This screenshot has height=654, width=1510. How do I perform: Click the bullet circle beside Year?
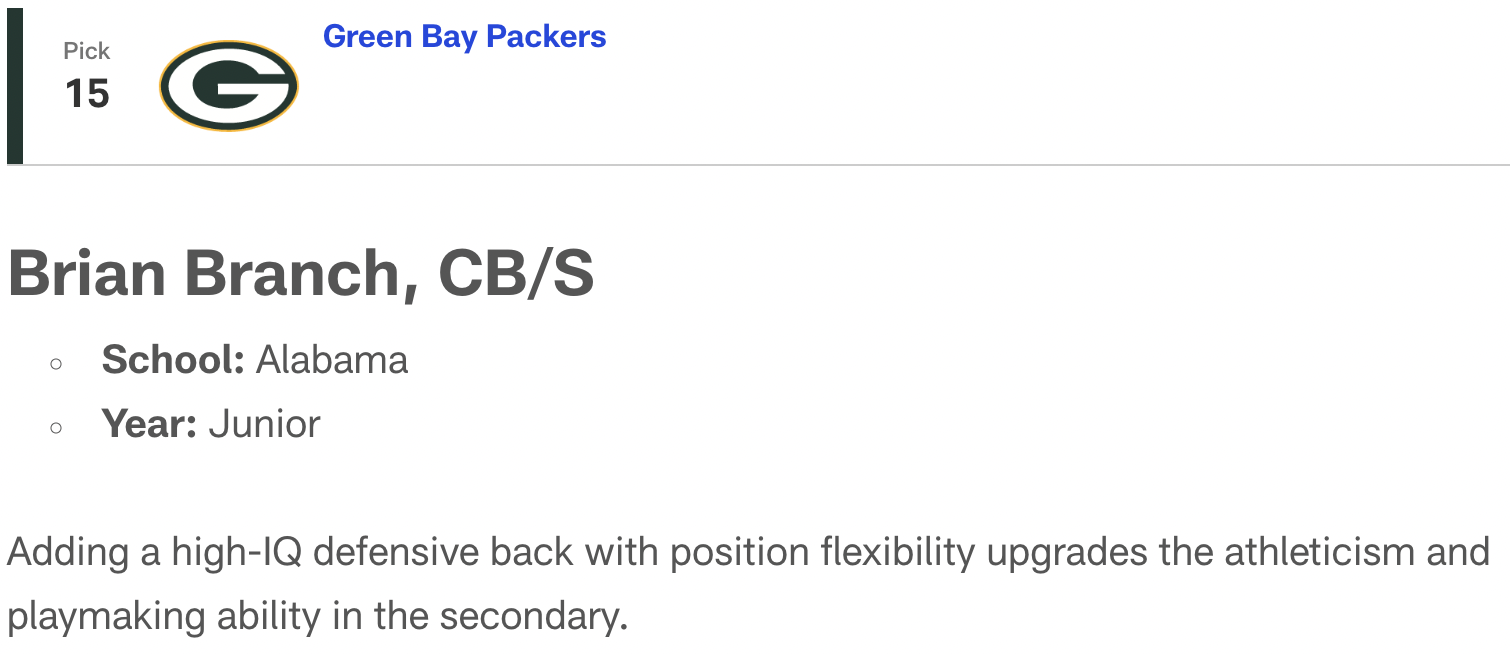56,427
